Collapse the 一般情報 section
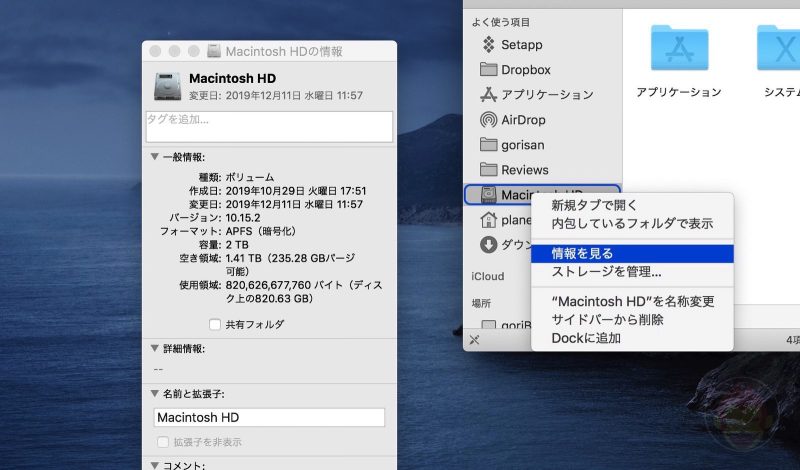This screenshot has height=470, width=800. (155, 157)
